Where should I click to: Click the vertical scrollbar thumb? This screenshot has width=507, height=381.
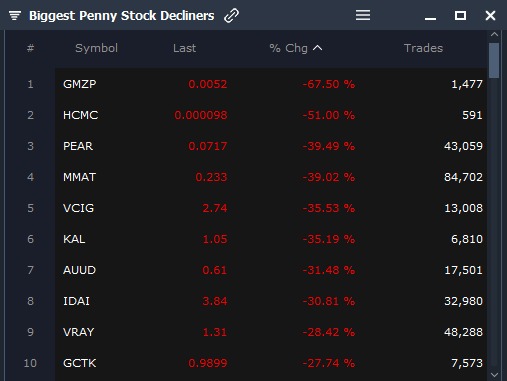click(494, 61)
